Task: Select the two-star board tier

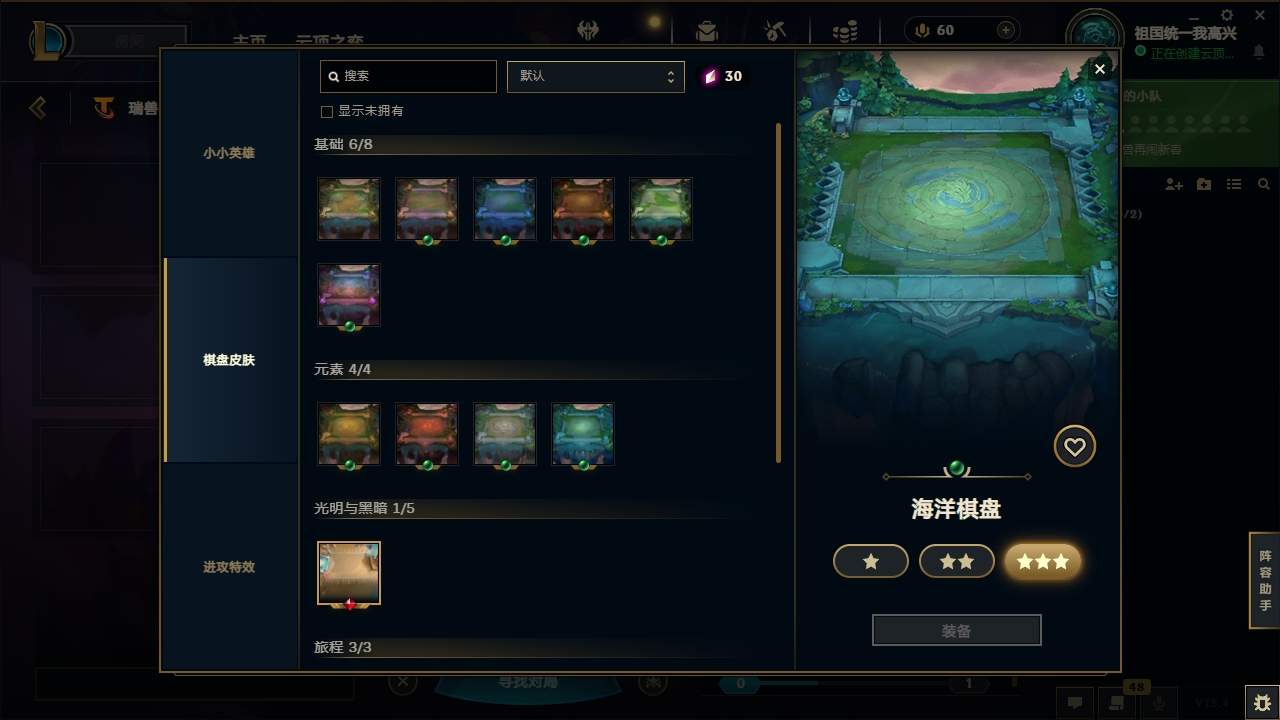Action: 957,562
